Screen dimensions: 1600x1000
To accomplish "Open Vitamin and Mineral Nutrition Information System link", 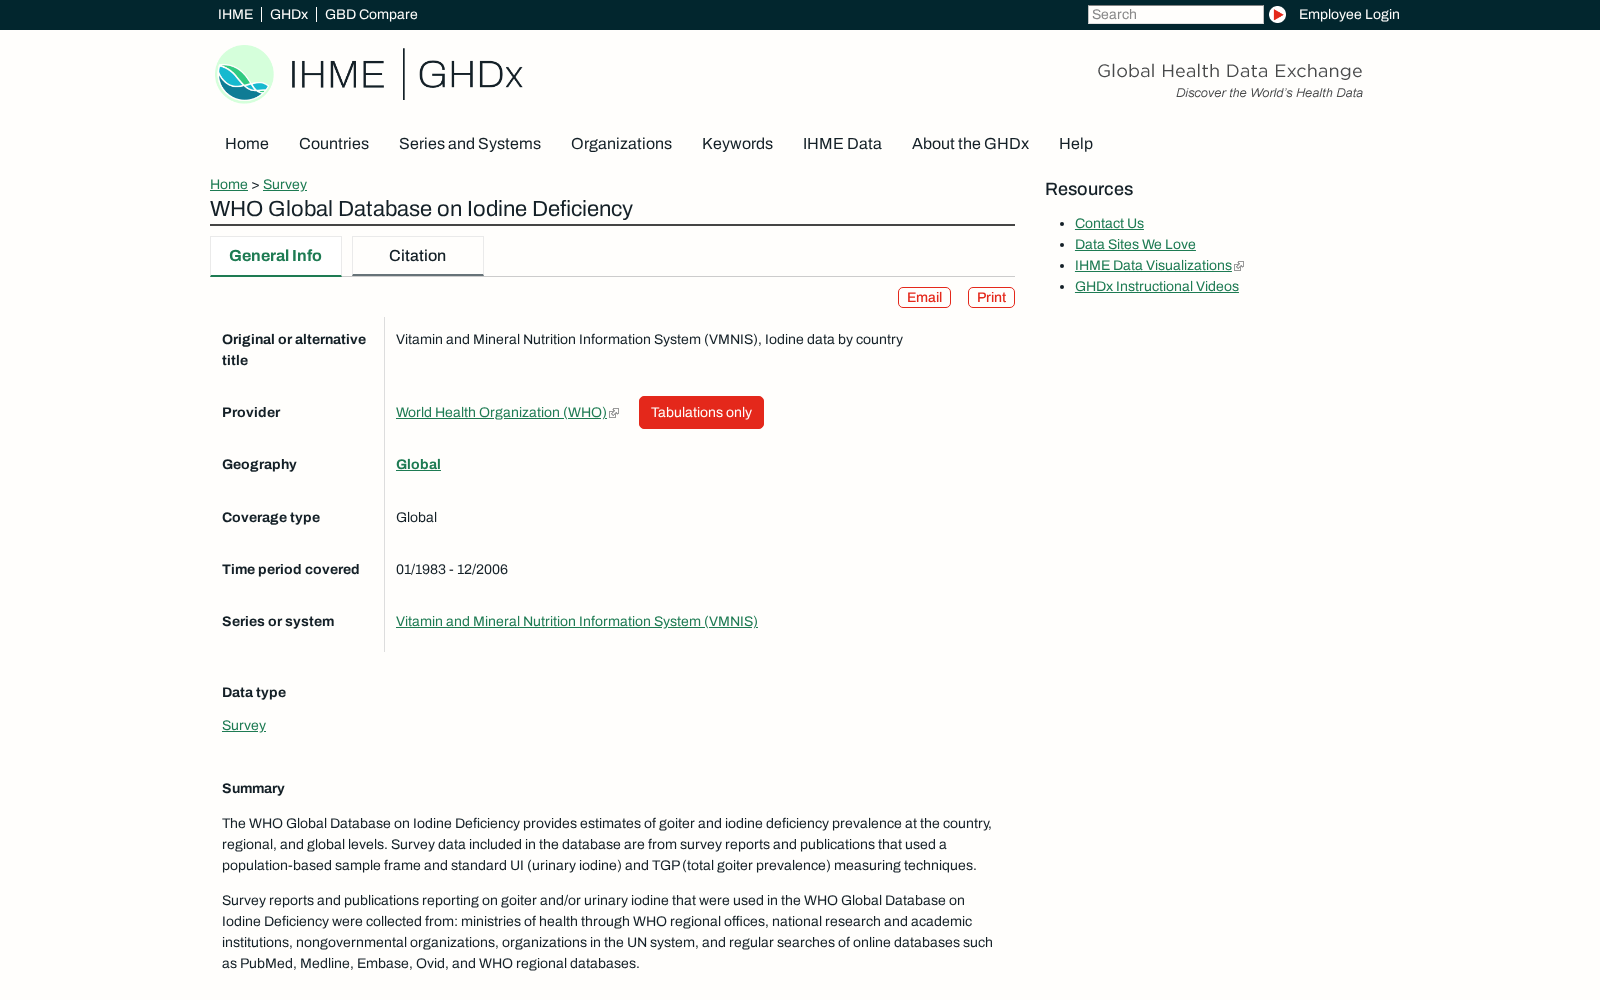I will tap(577, 622).
